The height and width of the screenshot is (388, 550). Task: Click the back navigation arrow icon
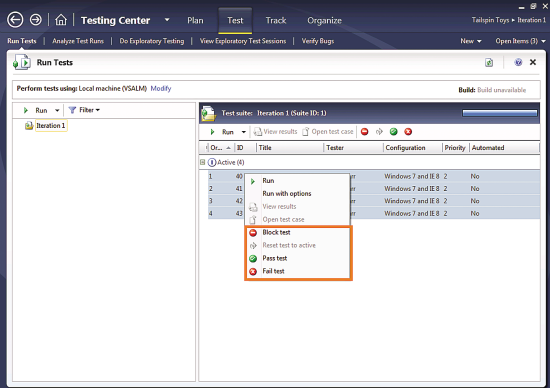15,20
